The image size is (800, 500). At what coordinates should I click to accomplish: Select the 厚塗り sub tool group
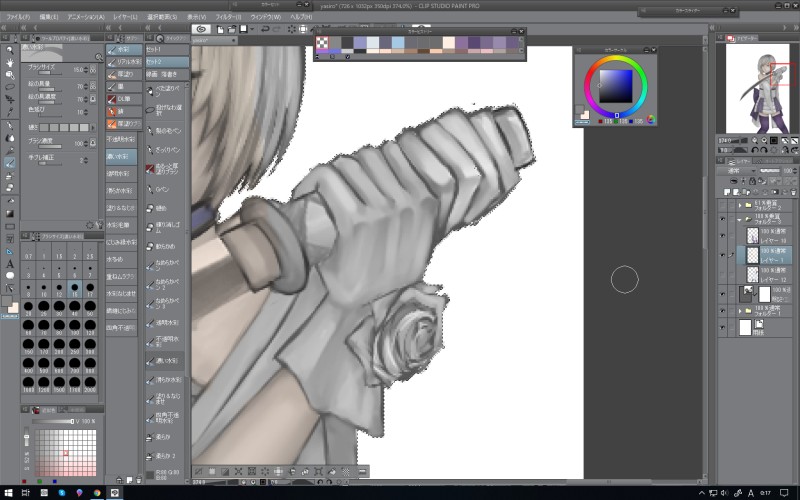click(124, 74)
